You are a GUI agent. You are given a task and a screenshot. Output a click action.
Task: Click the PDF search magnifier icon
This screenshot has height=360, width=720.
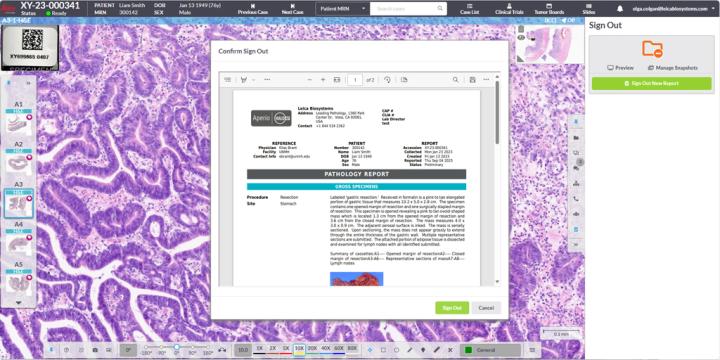(456, 80)
